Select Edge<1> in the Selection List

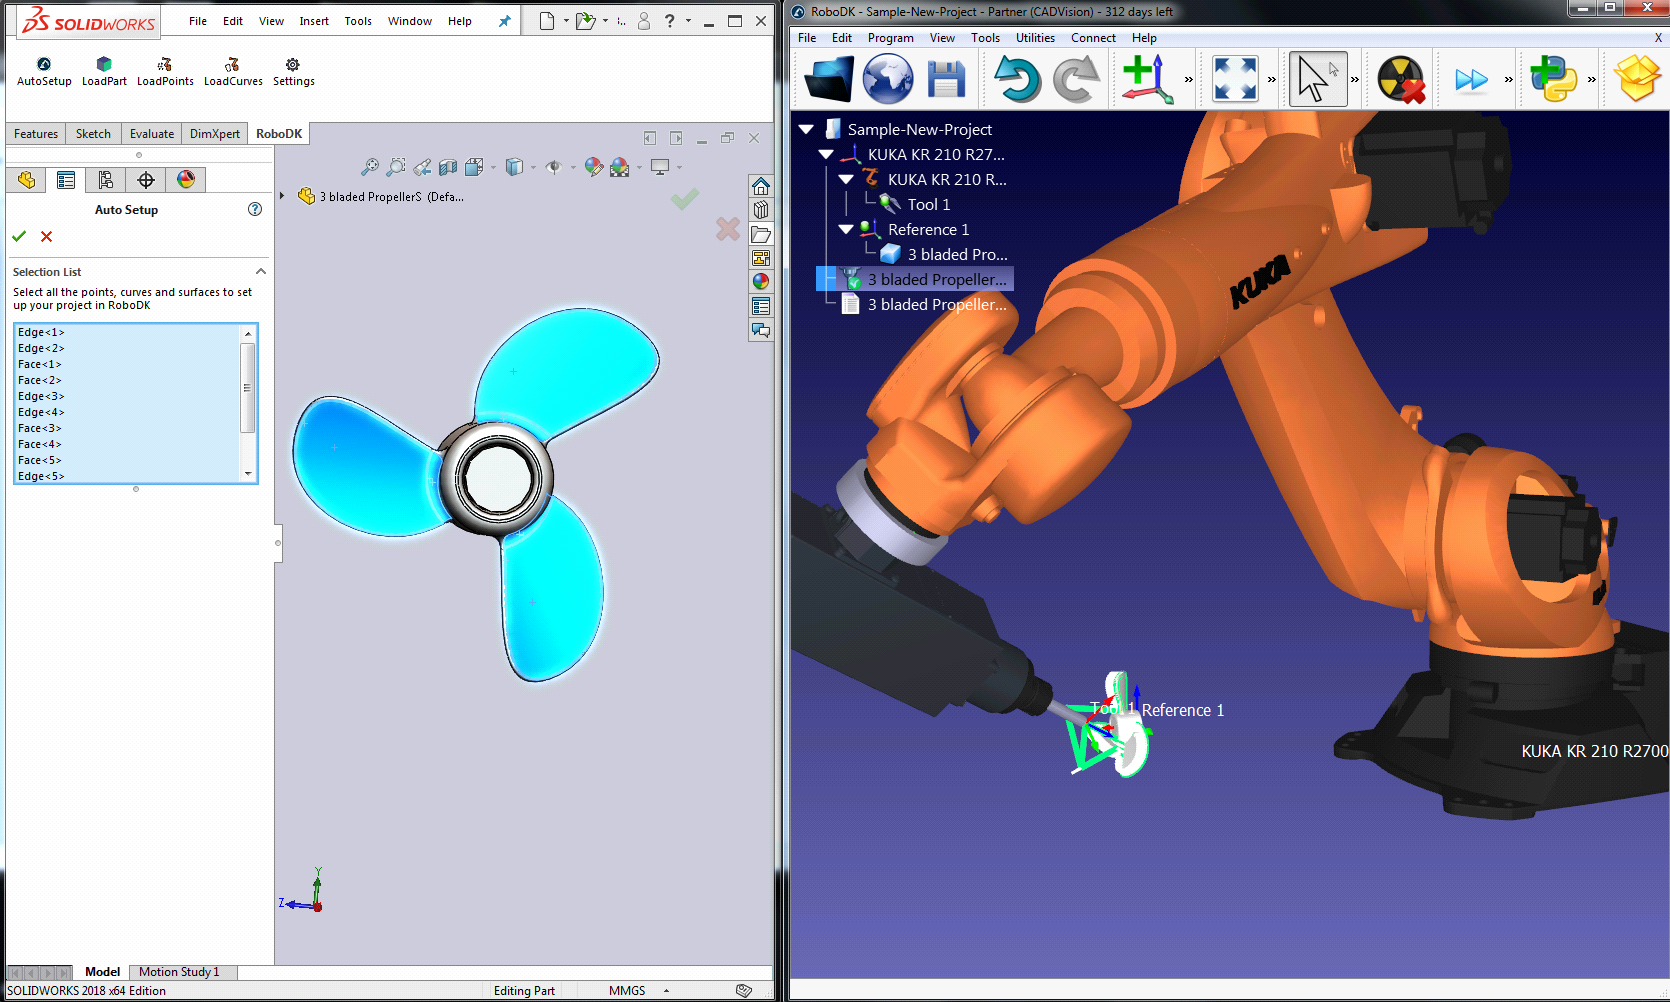click(40, 331)
